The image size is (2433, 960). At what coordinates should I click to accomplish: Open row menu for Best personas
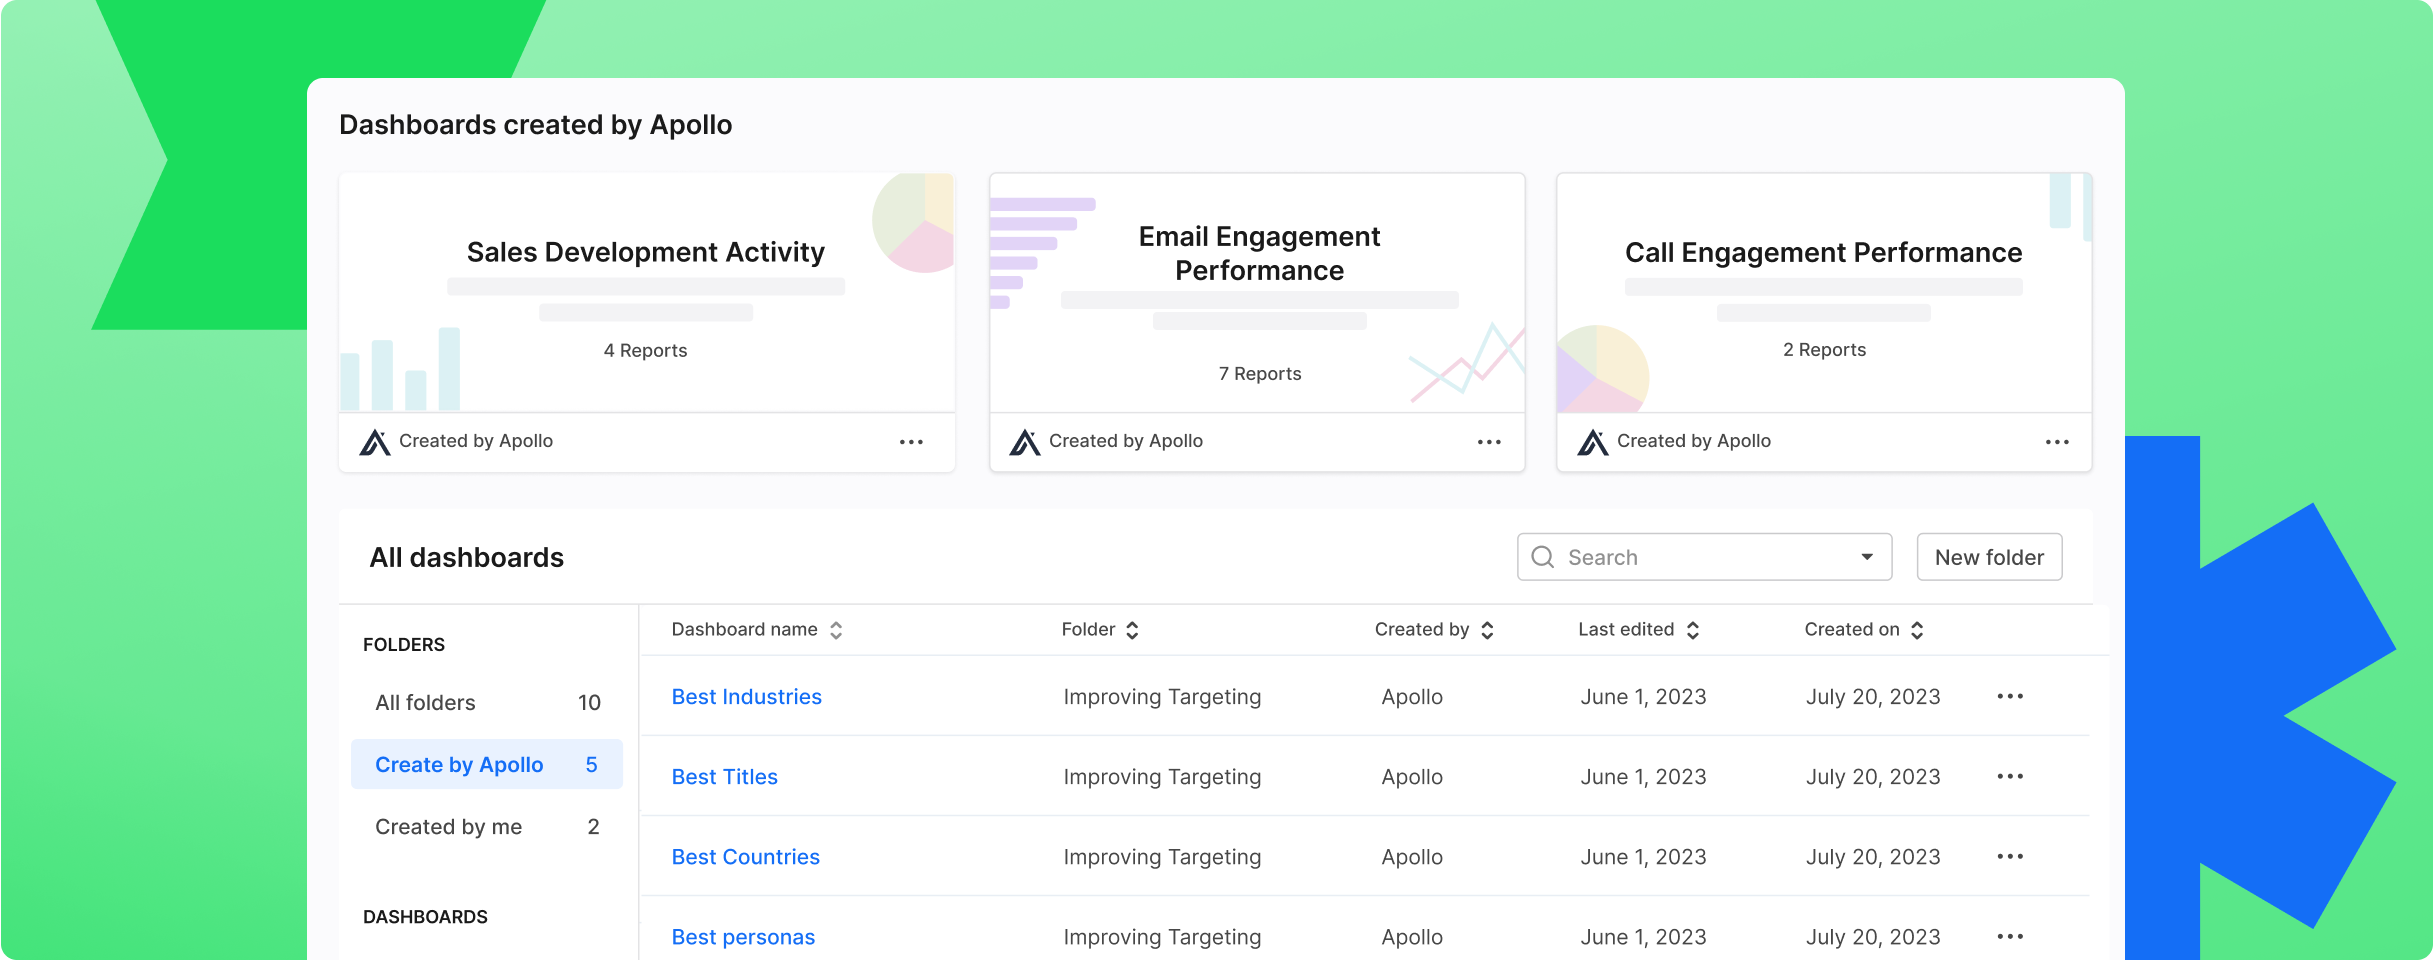(x=2010, y=936)
